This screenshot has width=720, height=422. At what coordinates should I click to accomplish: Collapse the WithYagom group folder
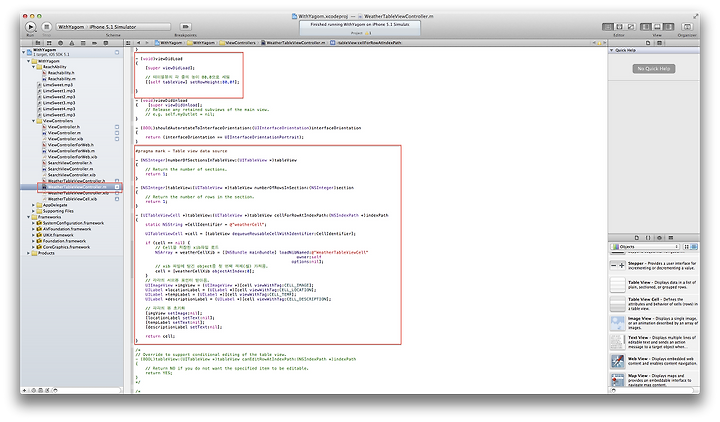pos(28,61)
